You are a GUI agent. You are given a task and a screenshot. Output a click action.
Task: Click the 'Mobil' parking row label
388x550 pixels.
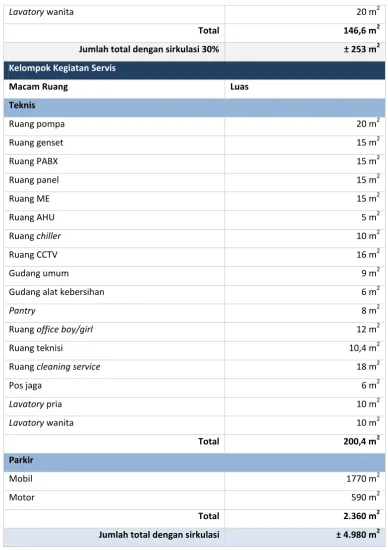click(21, 479)
